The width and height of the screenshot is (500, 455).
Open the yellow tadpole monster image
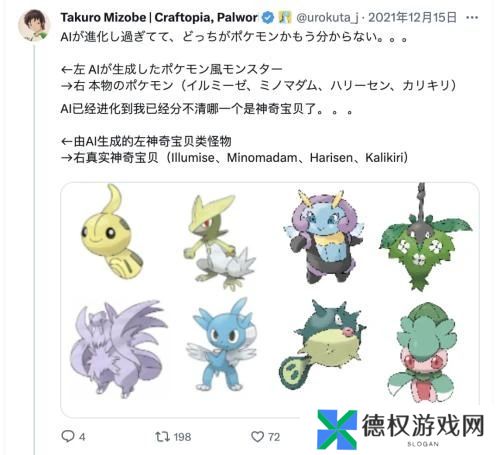tap(111, 232)
